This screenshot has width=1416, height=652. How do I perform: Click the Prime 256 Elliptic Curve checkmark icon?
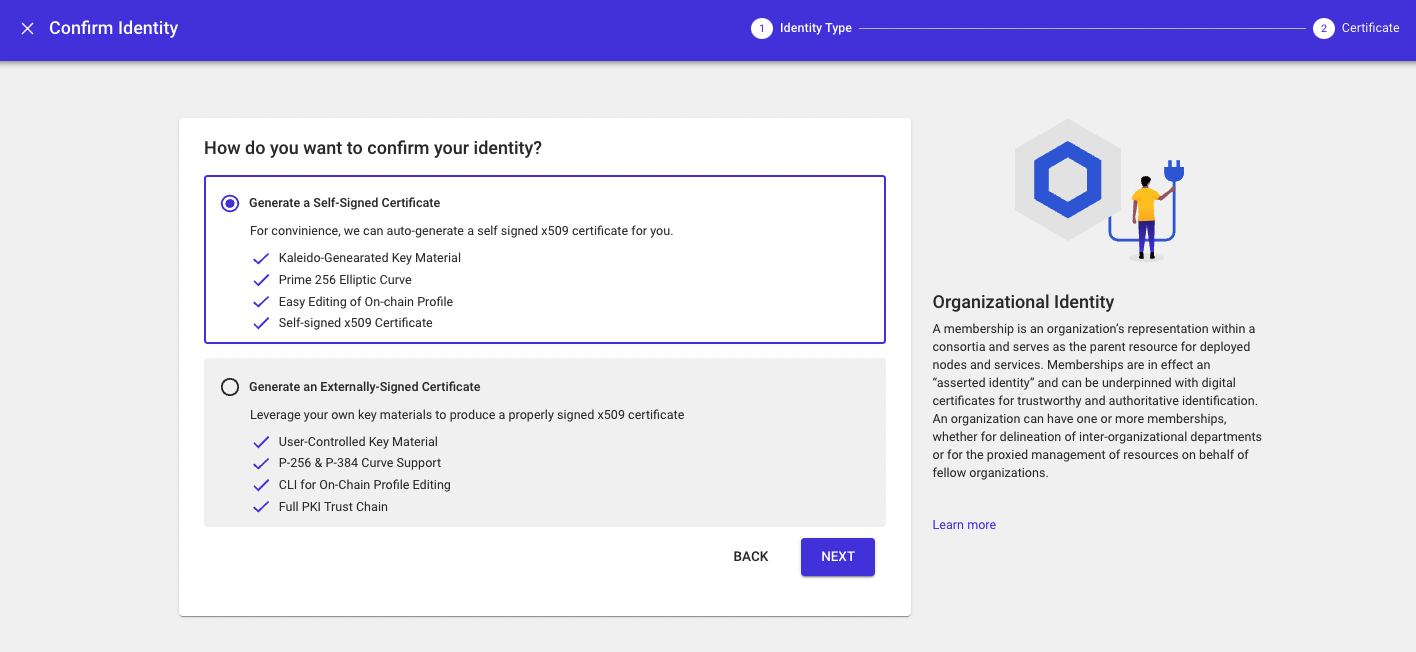[261, 280]
